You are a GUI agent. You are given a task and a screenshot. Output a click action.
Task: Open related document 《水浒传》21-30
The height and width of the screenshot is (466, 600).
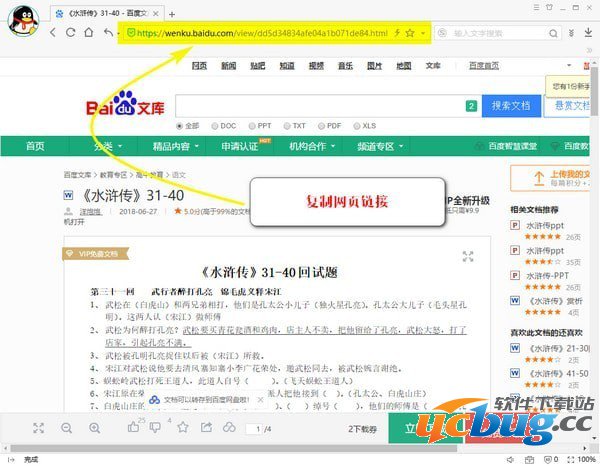(x=559, y=349)
